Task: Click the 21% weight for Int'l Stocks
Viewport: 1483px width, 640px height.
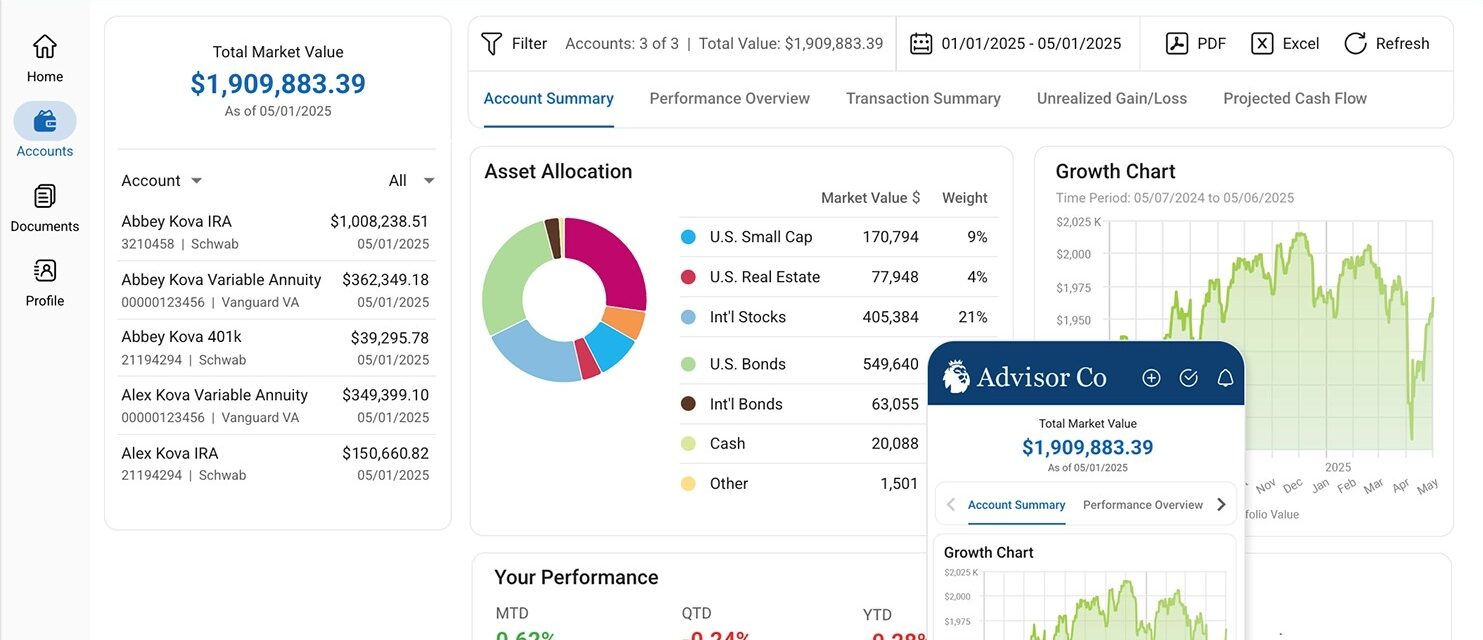Action: [x=973, y=317]
